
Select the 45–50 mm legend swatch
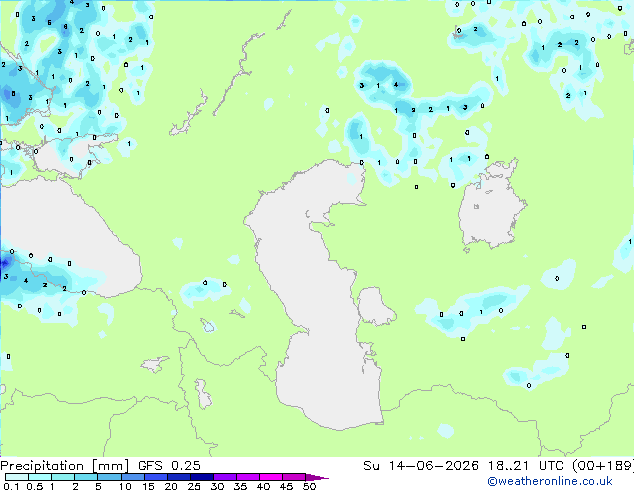294,477
